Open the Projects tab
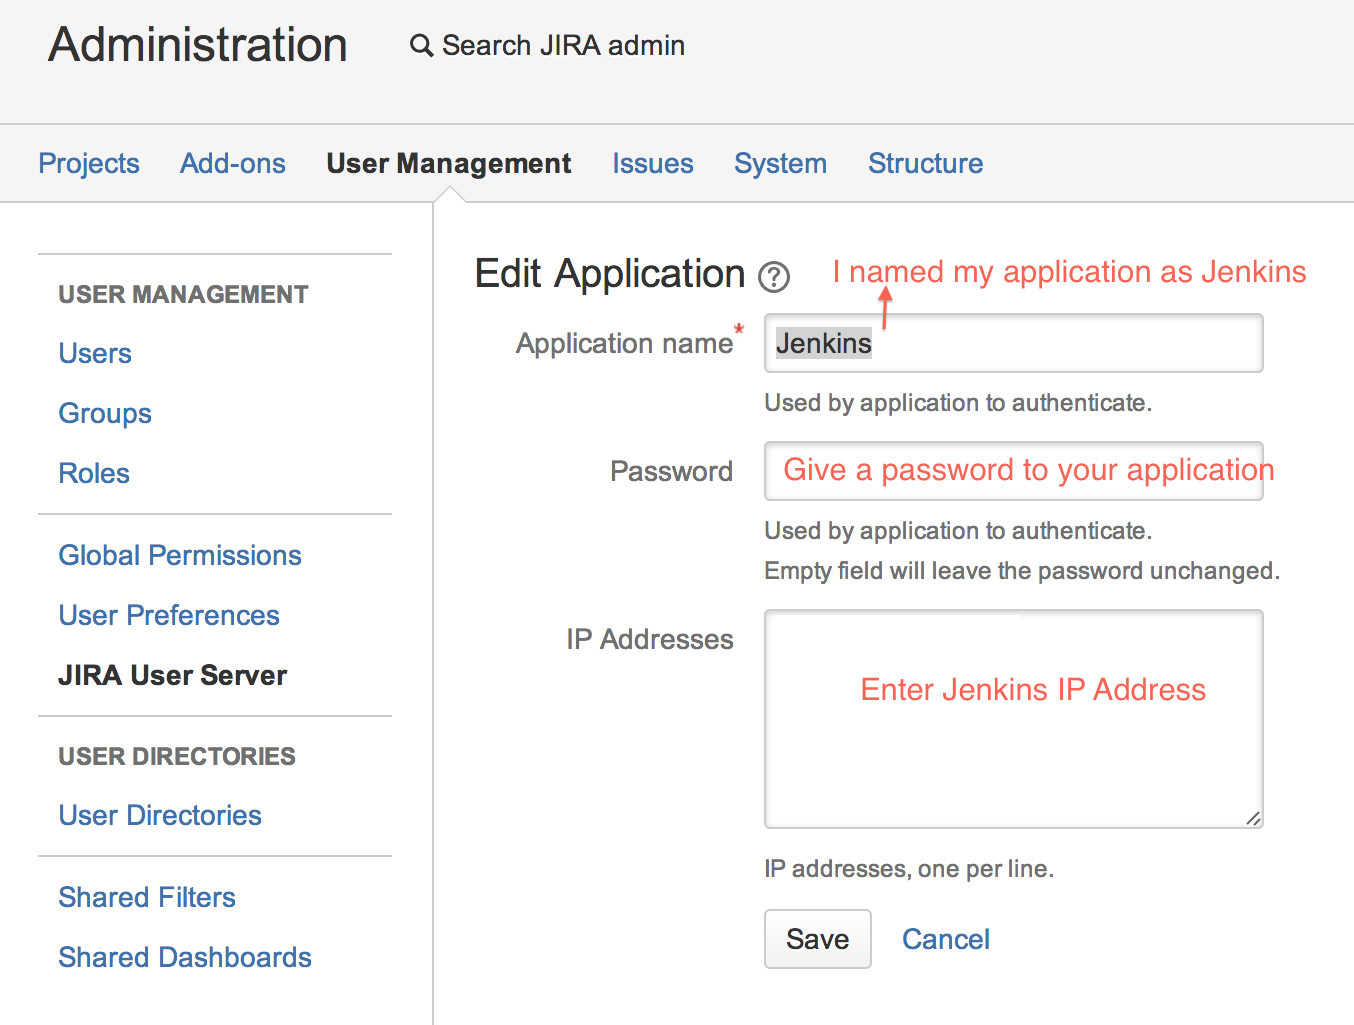1354x1025 pixels. point(89,163)
